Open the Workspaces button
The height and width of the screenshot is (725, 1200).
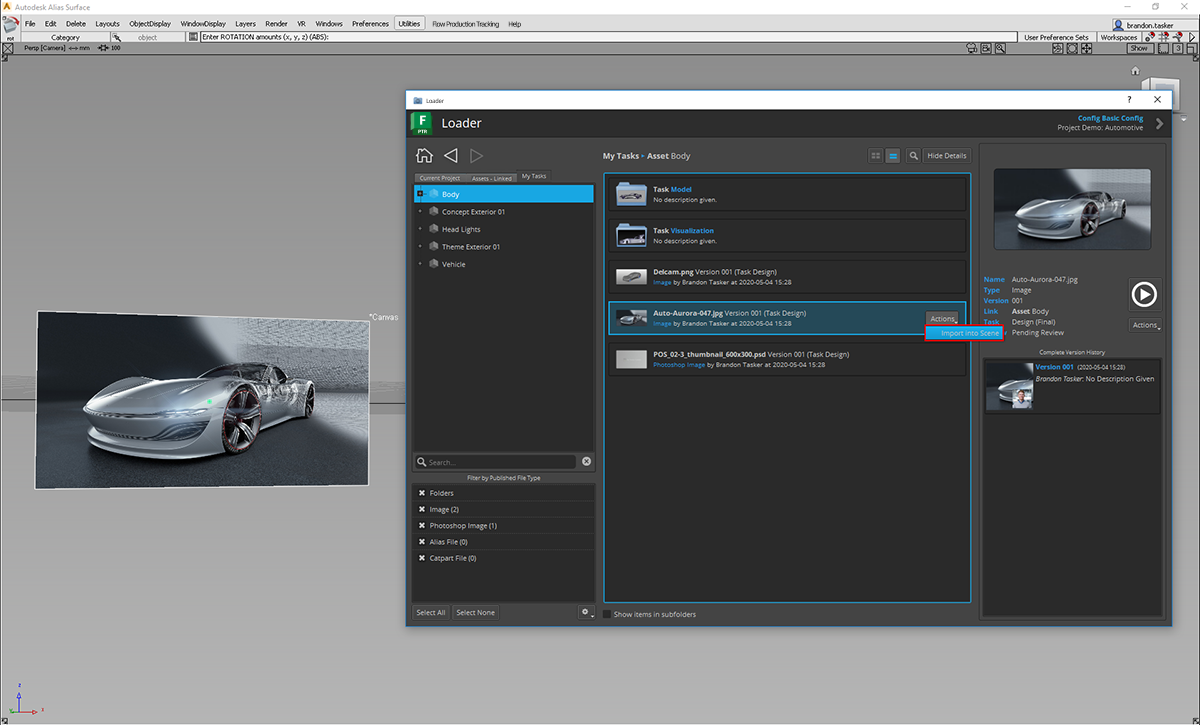coord(1118,37)
